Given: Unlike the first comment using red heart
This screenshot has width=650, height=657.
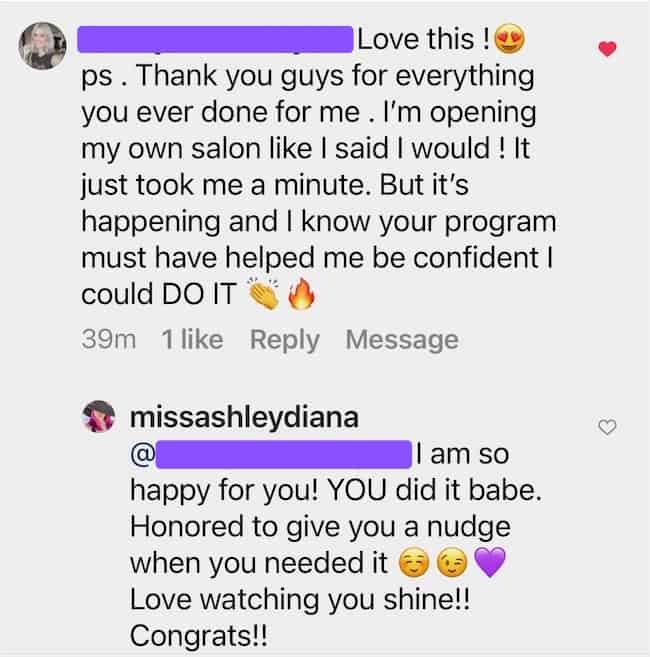Looking at the screenshot, I should pos(607,49).
